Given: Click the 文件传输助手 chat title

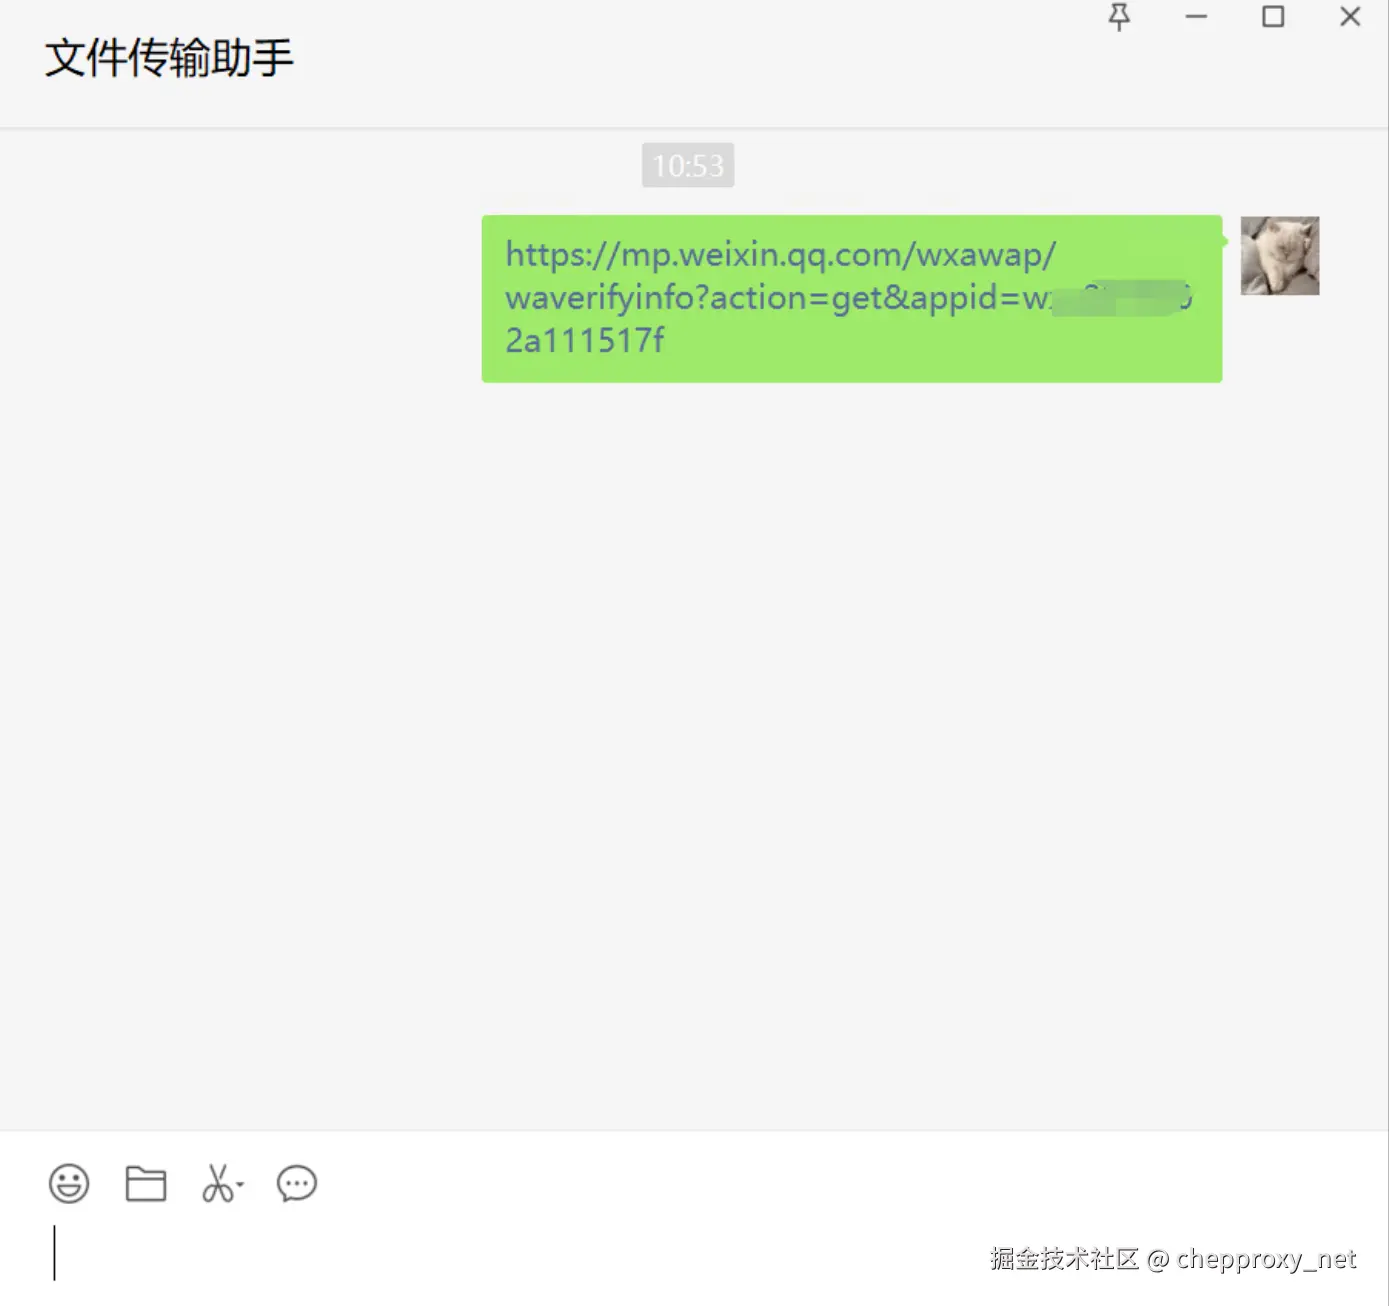Looking at the screenshot, I should (x=169, y=58).
